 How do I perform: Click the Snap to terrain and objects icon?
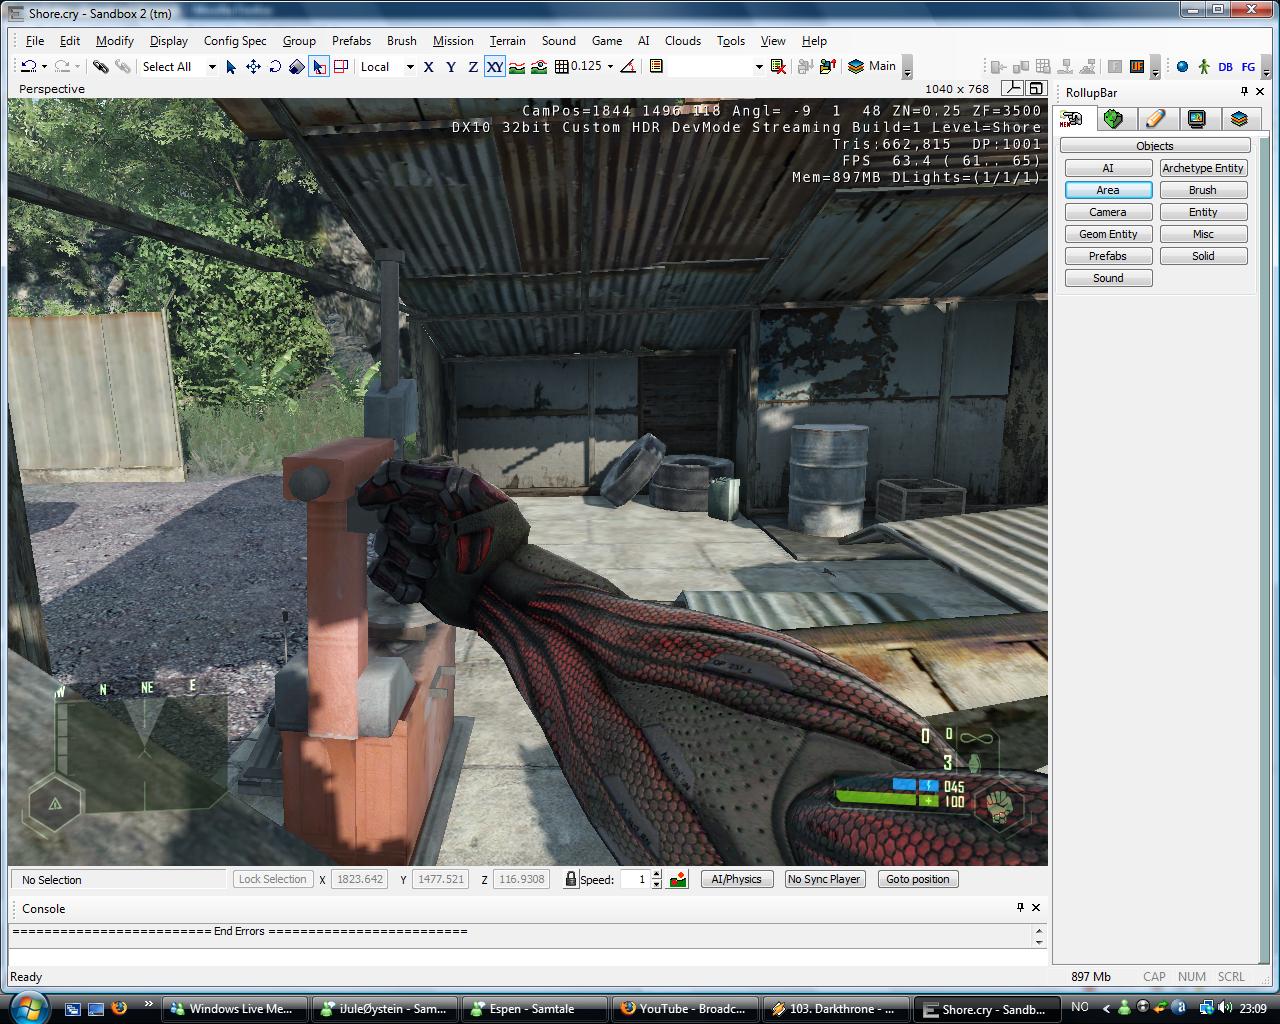[x=539, y=66]
